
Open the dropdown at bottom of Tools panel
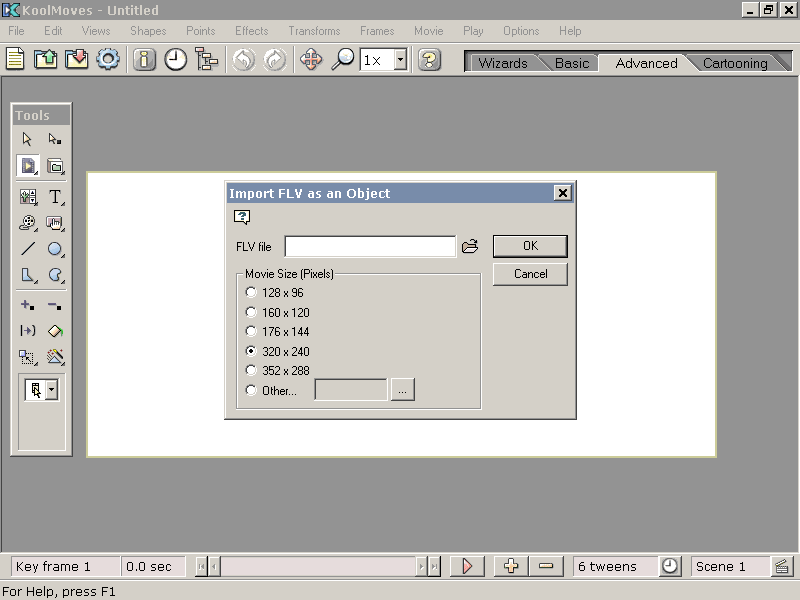pyautogui.click(x=52, y=390)
